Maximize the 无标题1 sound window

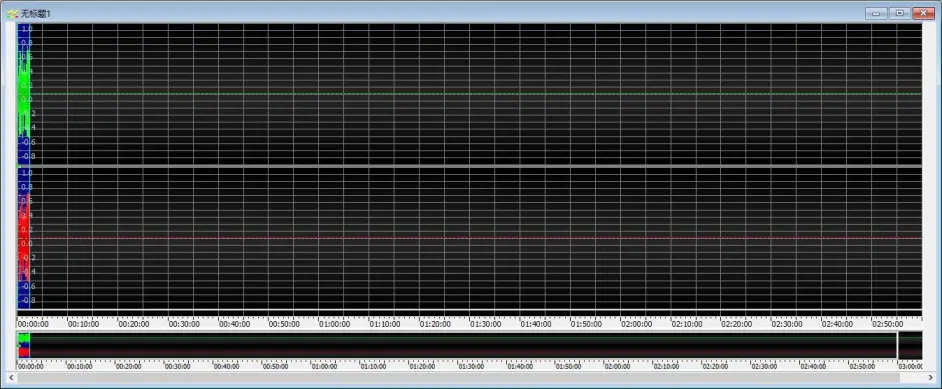pyautogui.click(x=899, y=13)
